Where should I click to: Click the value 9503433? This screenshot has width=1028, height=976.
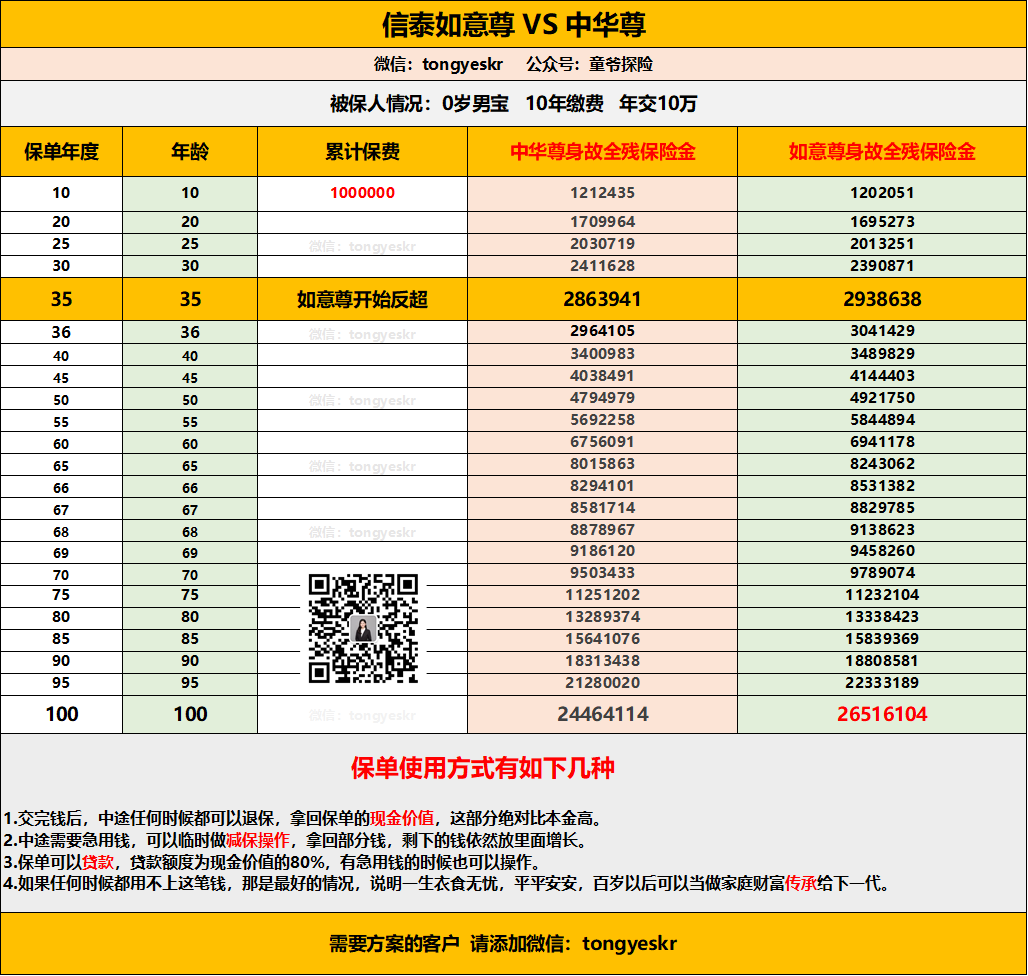(x=603, y=574)
